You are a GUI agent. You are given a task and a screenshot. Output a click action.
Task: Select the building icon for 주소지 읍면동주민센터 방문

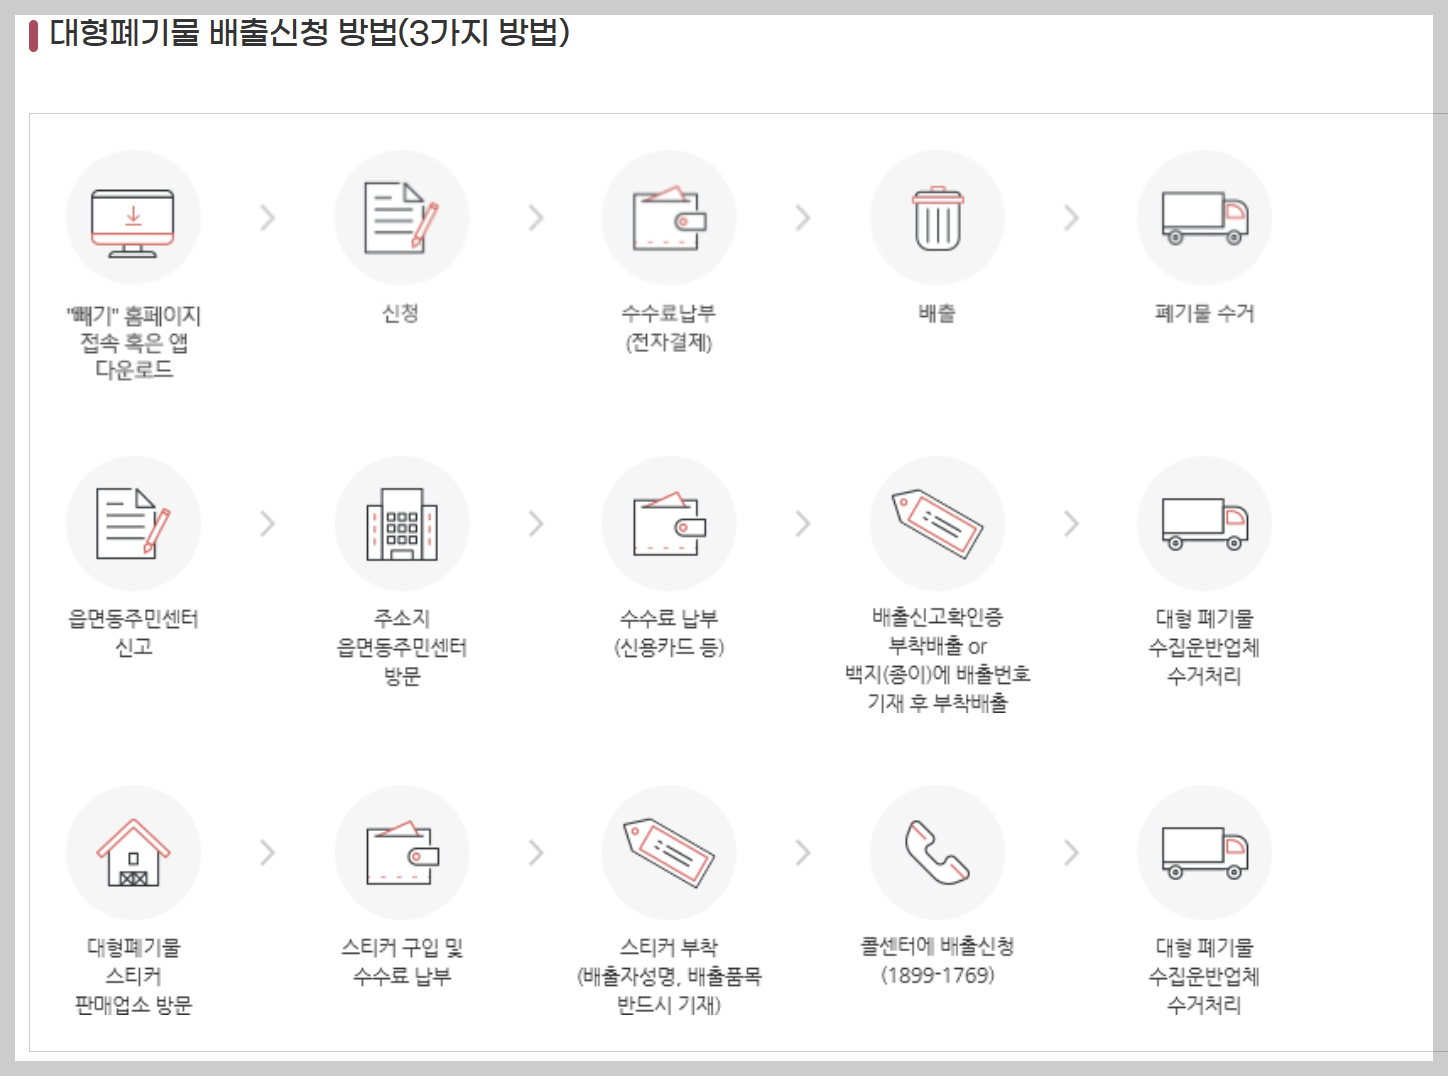tap(401, 523)
